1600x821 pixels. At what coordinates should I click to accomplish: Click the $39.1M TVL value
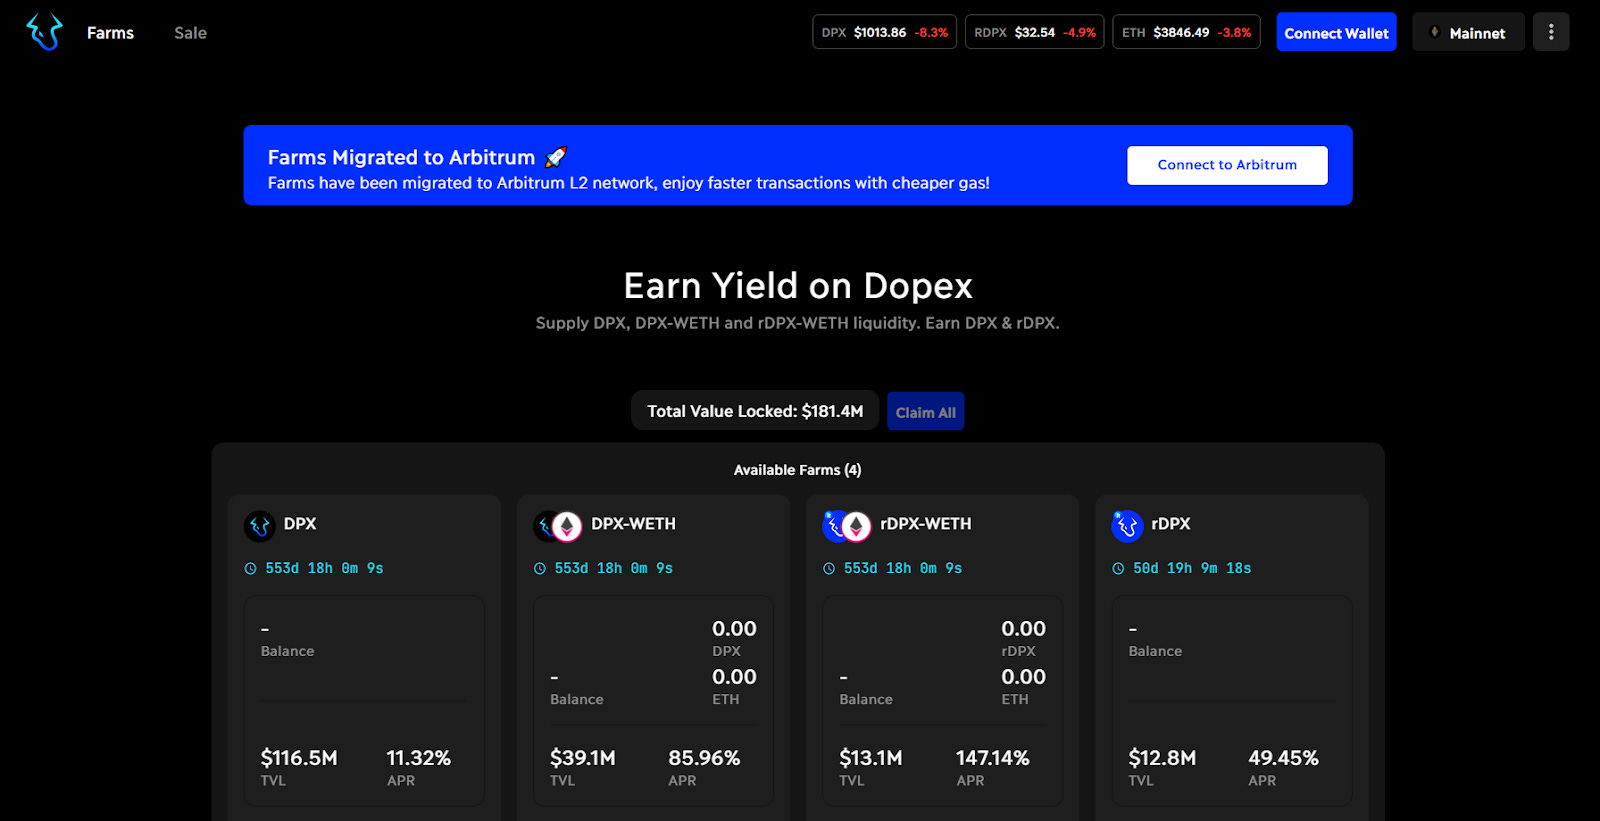[583, 758]
